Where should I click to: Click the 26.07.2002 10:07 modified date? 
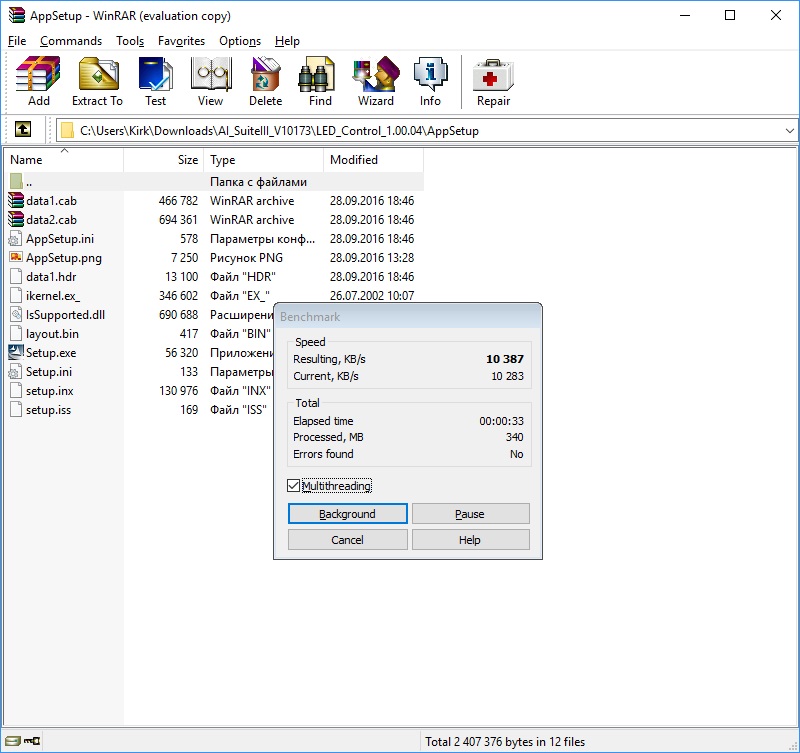pos(372,295)
